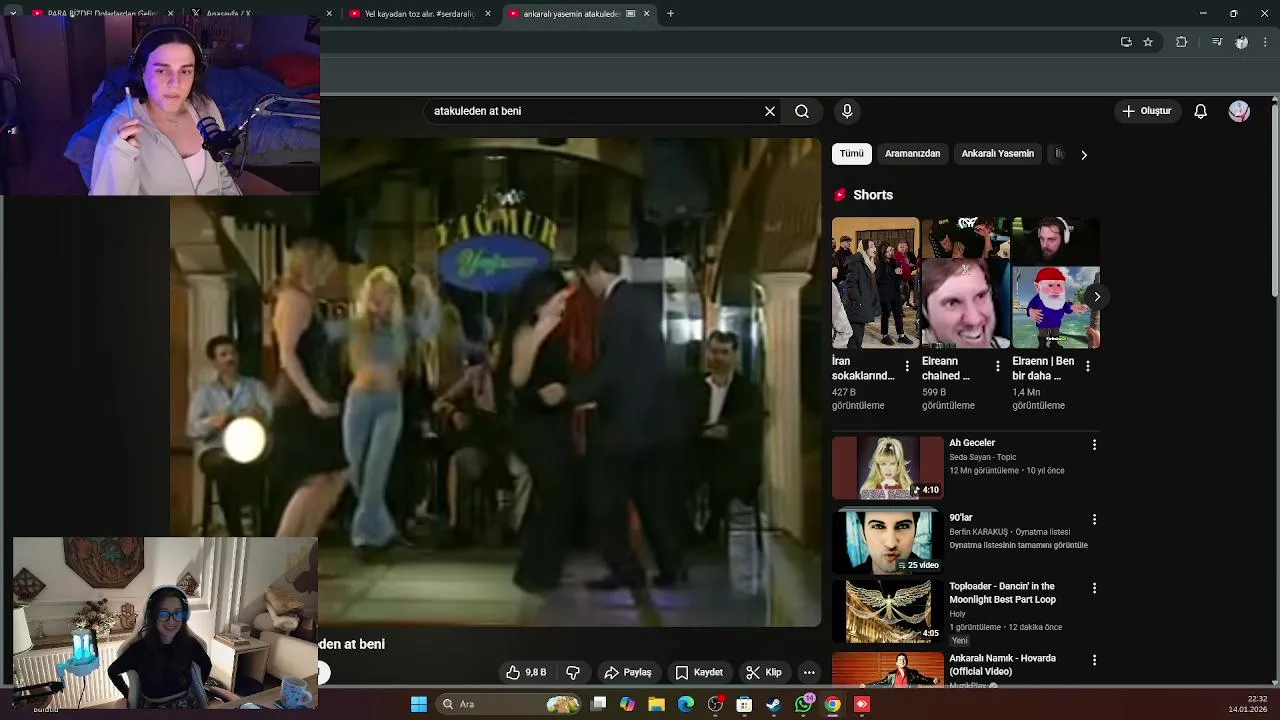The image size is (1280, 720).
Task: Open Microsoft Edge from taskbar
Action: click(x=686, y=704)
